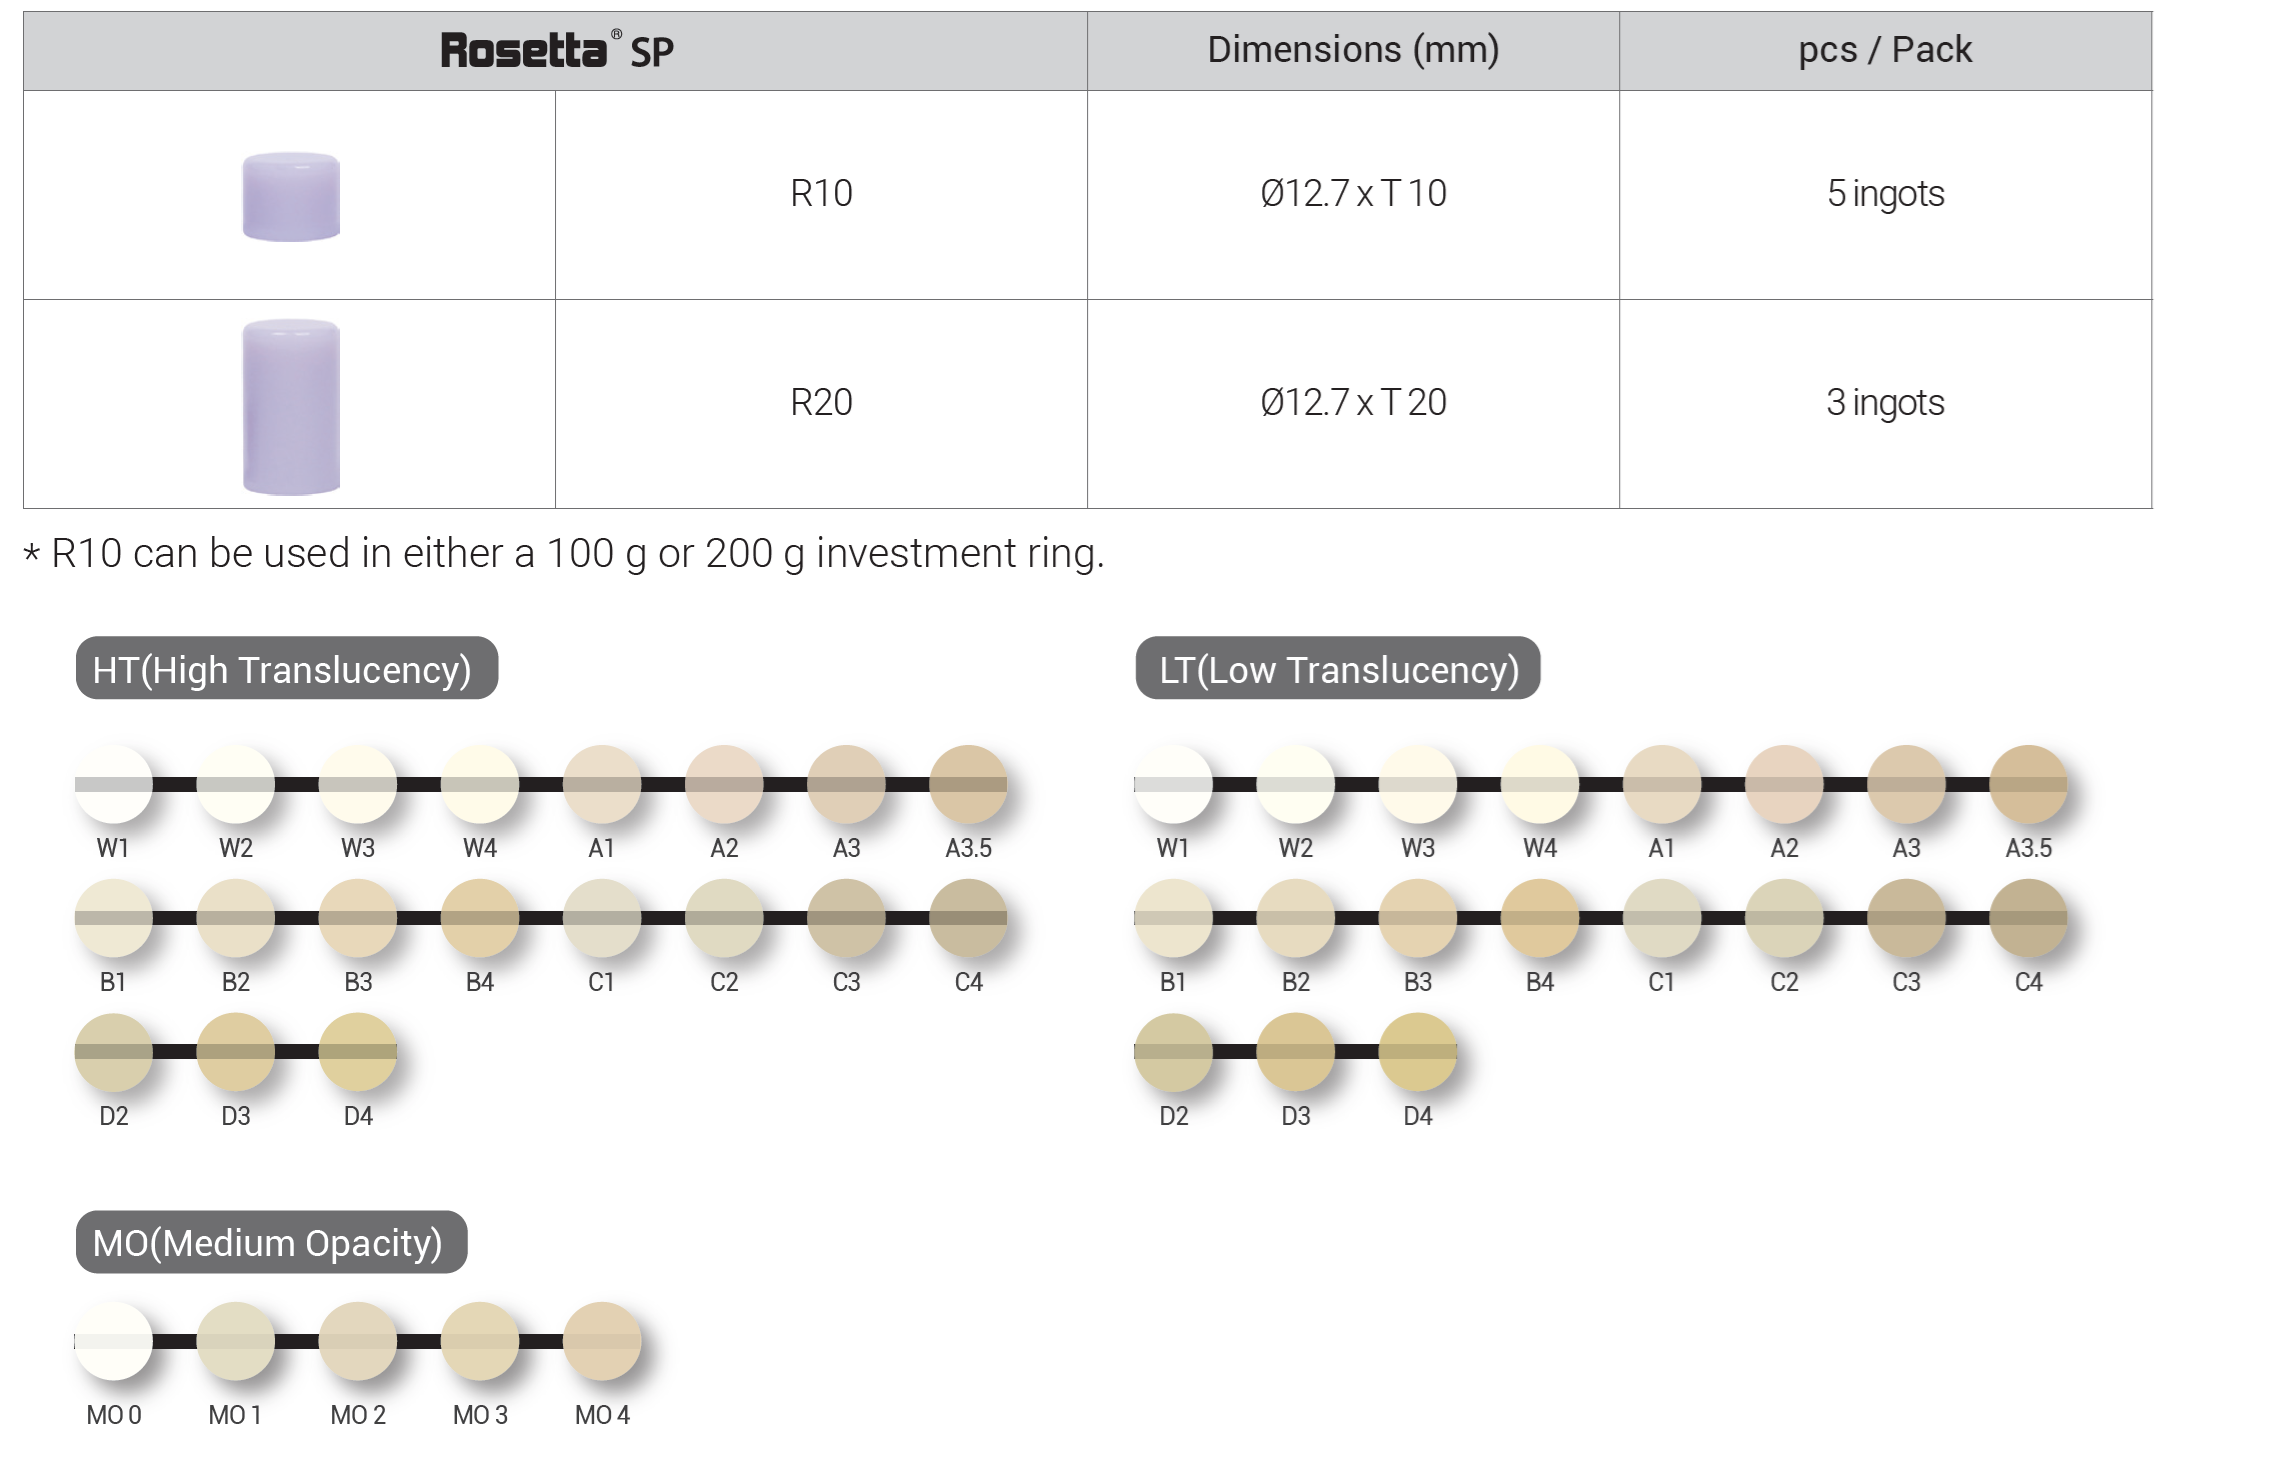Select the HT D4 shade swatch
Viewport: 2296px width, 1463px height.
[358, 1052]
